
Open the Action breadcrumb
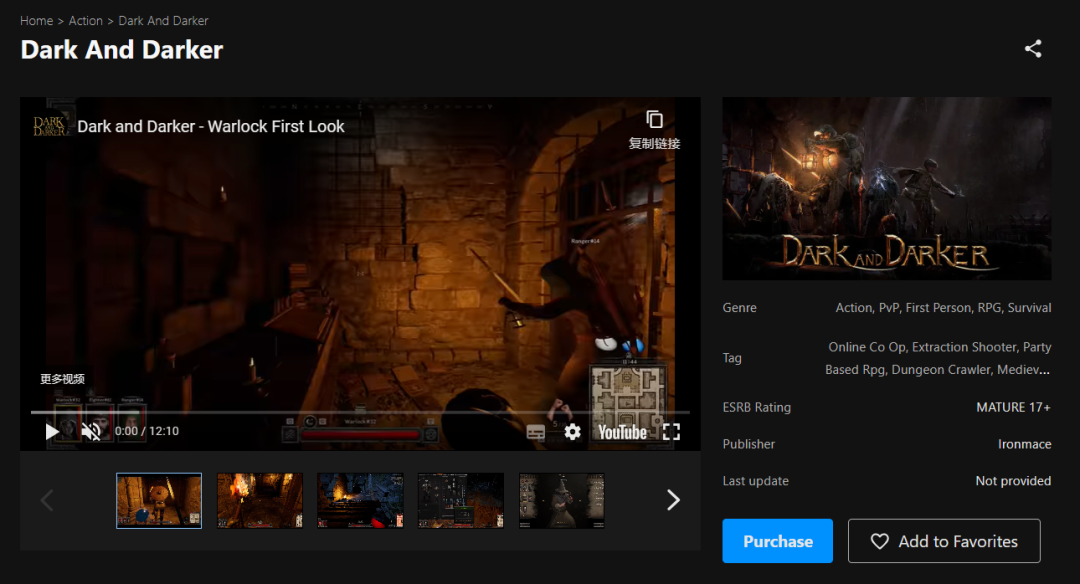coord(85,21)
